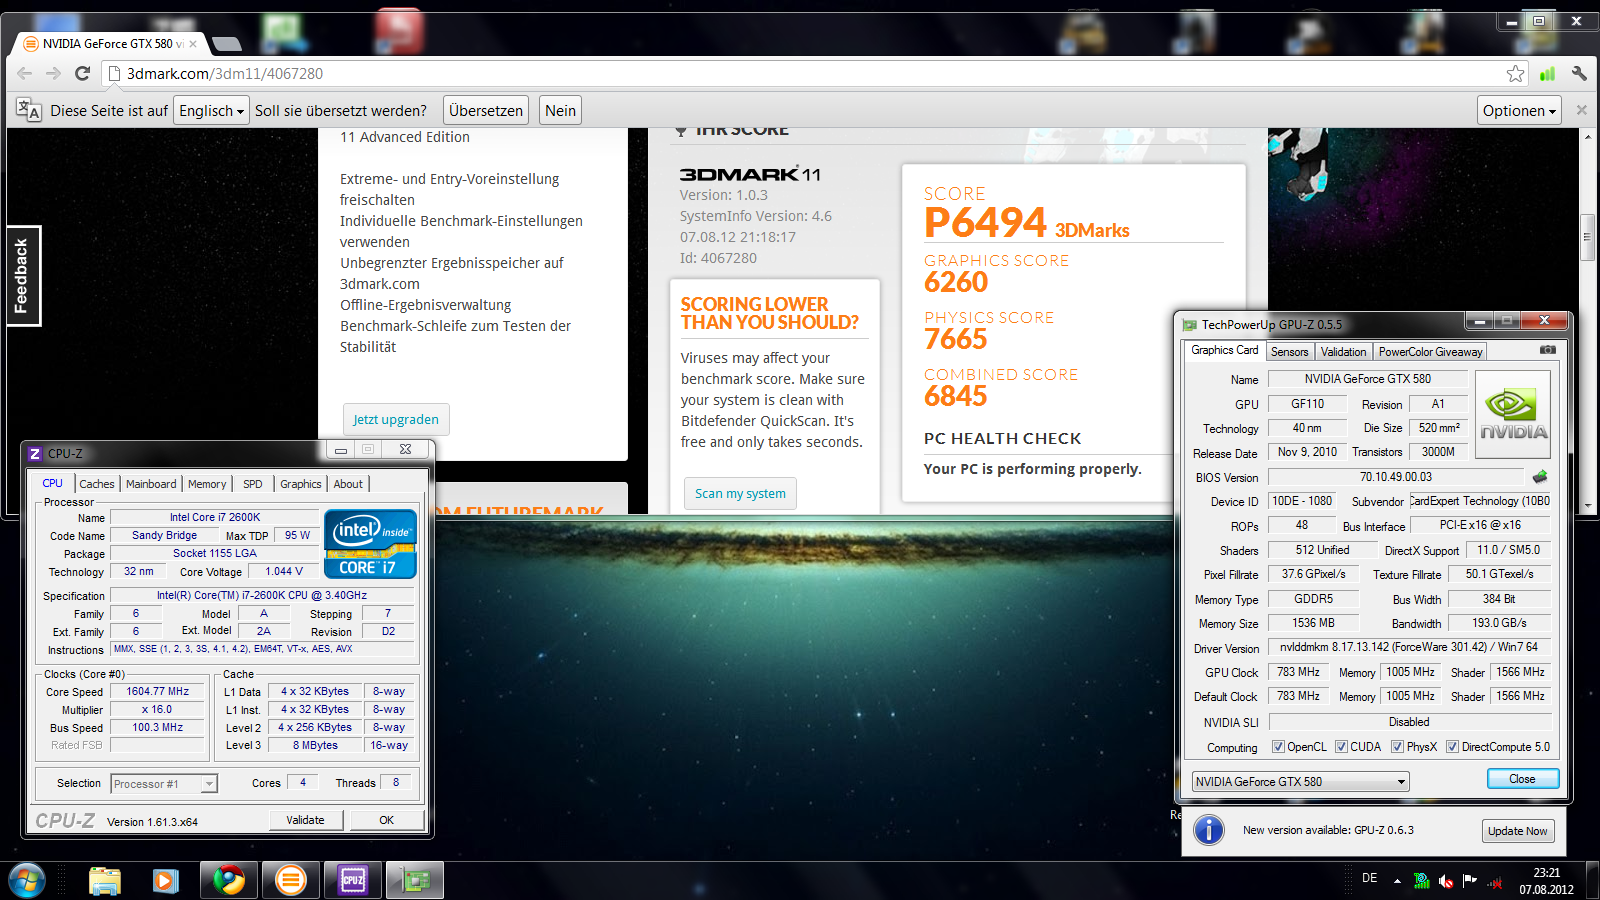Toggle the PhysX checkbox in GPU-Z
Screen dimensions: 1600x900
[1397, 747]
